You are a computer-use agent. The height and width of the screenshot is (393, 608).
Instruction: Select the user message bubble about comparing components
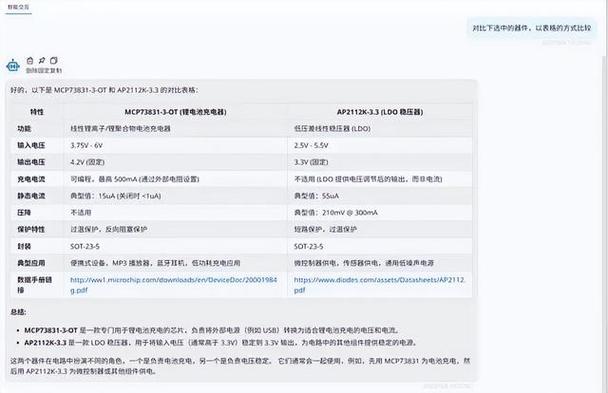click(531, 28)
